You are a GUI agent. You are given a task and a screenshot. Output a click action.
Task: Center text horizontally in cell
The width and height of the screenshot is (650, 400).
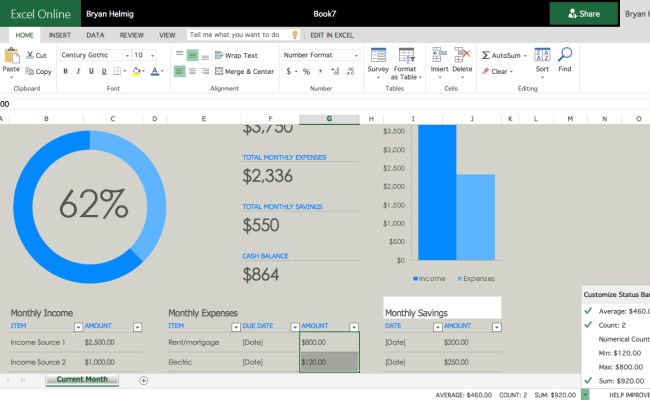(192, 71)
